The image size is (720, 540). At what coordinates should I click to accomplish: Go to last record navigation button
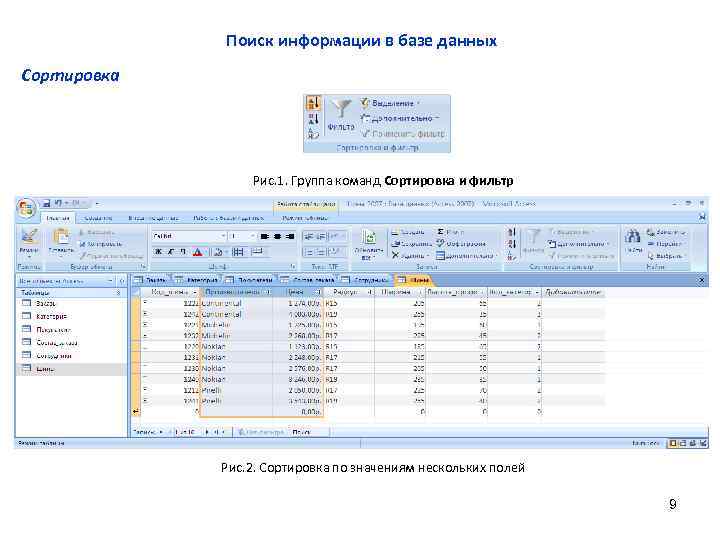click(x=216, y=432)
